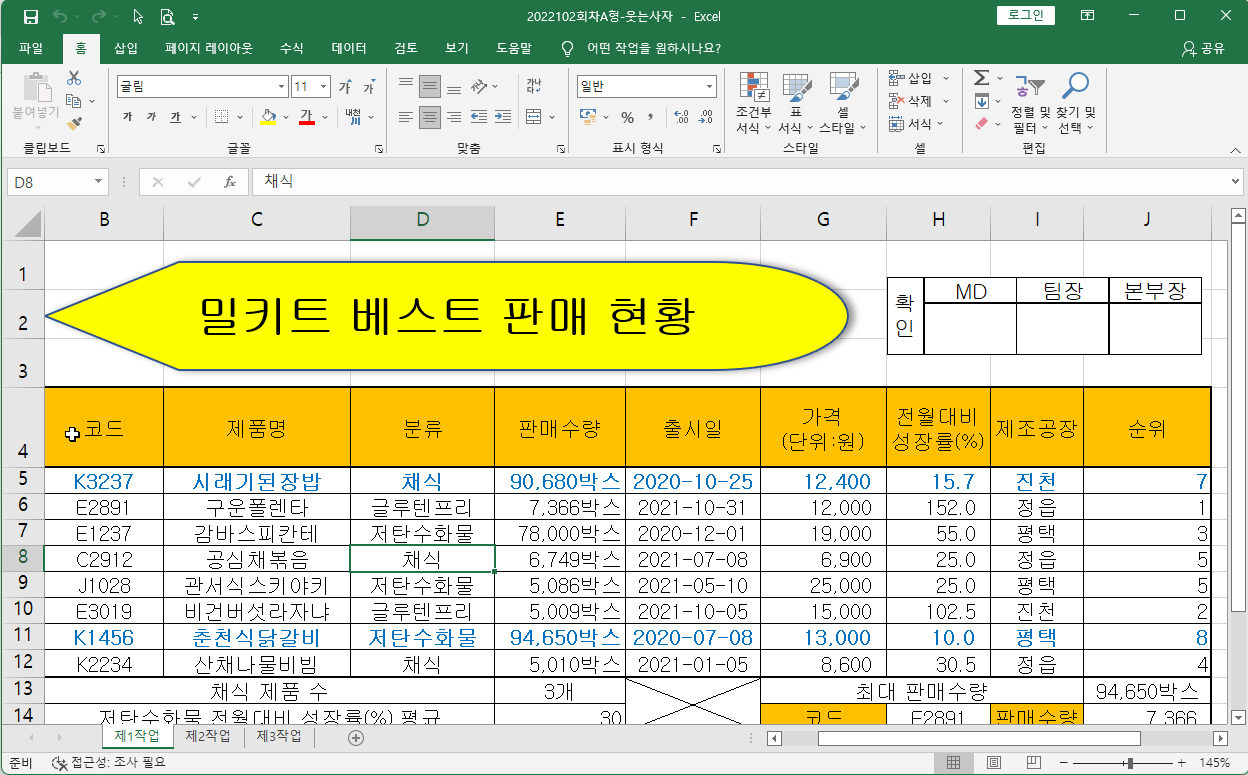The image size is (1248, 775).
Task: Apply comma style format
Action: pos(651,117)
